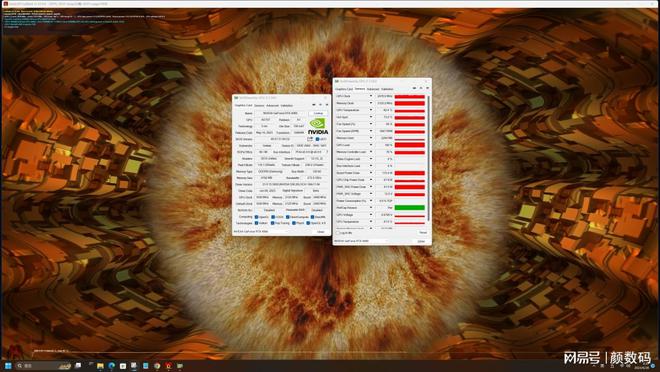
Task: Enable the Log to file checkbox
Action: pyautogui.click(x=338, y=233)
